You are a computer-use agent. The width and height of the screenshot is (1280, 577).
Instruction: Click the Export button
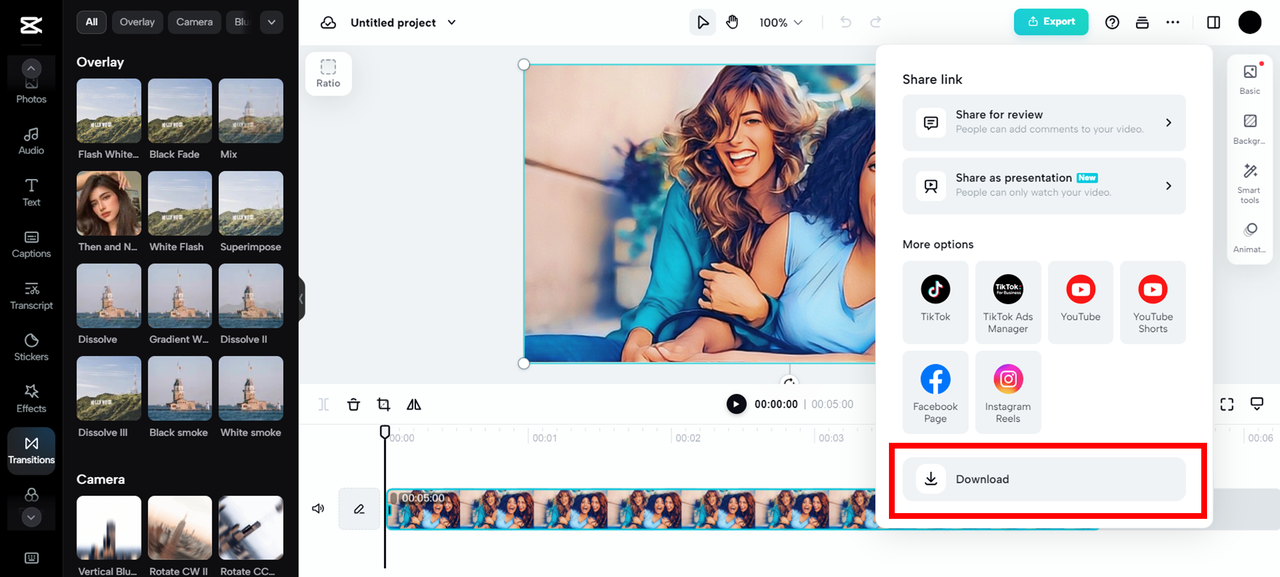pos(1051,21)
